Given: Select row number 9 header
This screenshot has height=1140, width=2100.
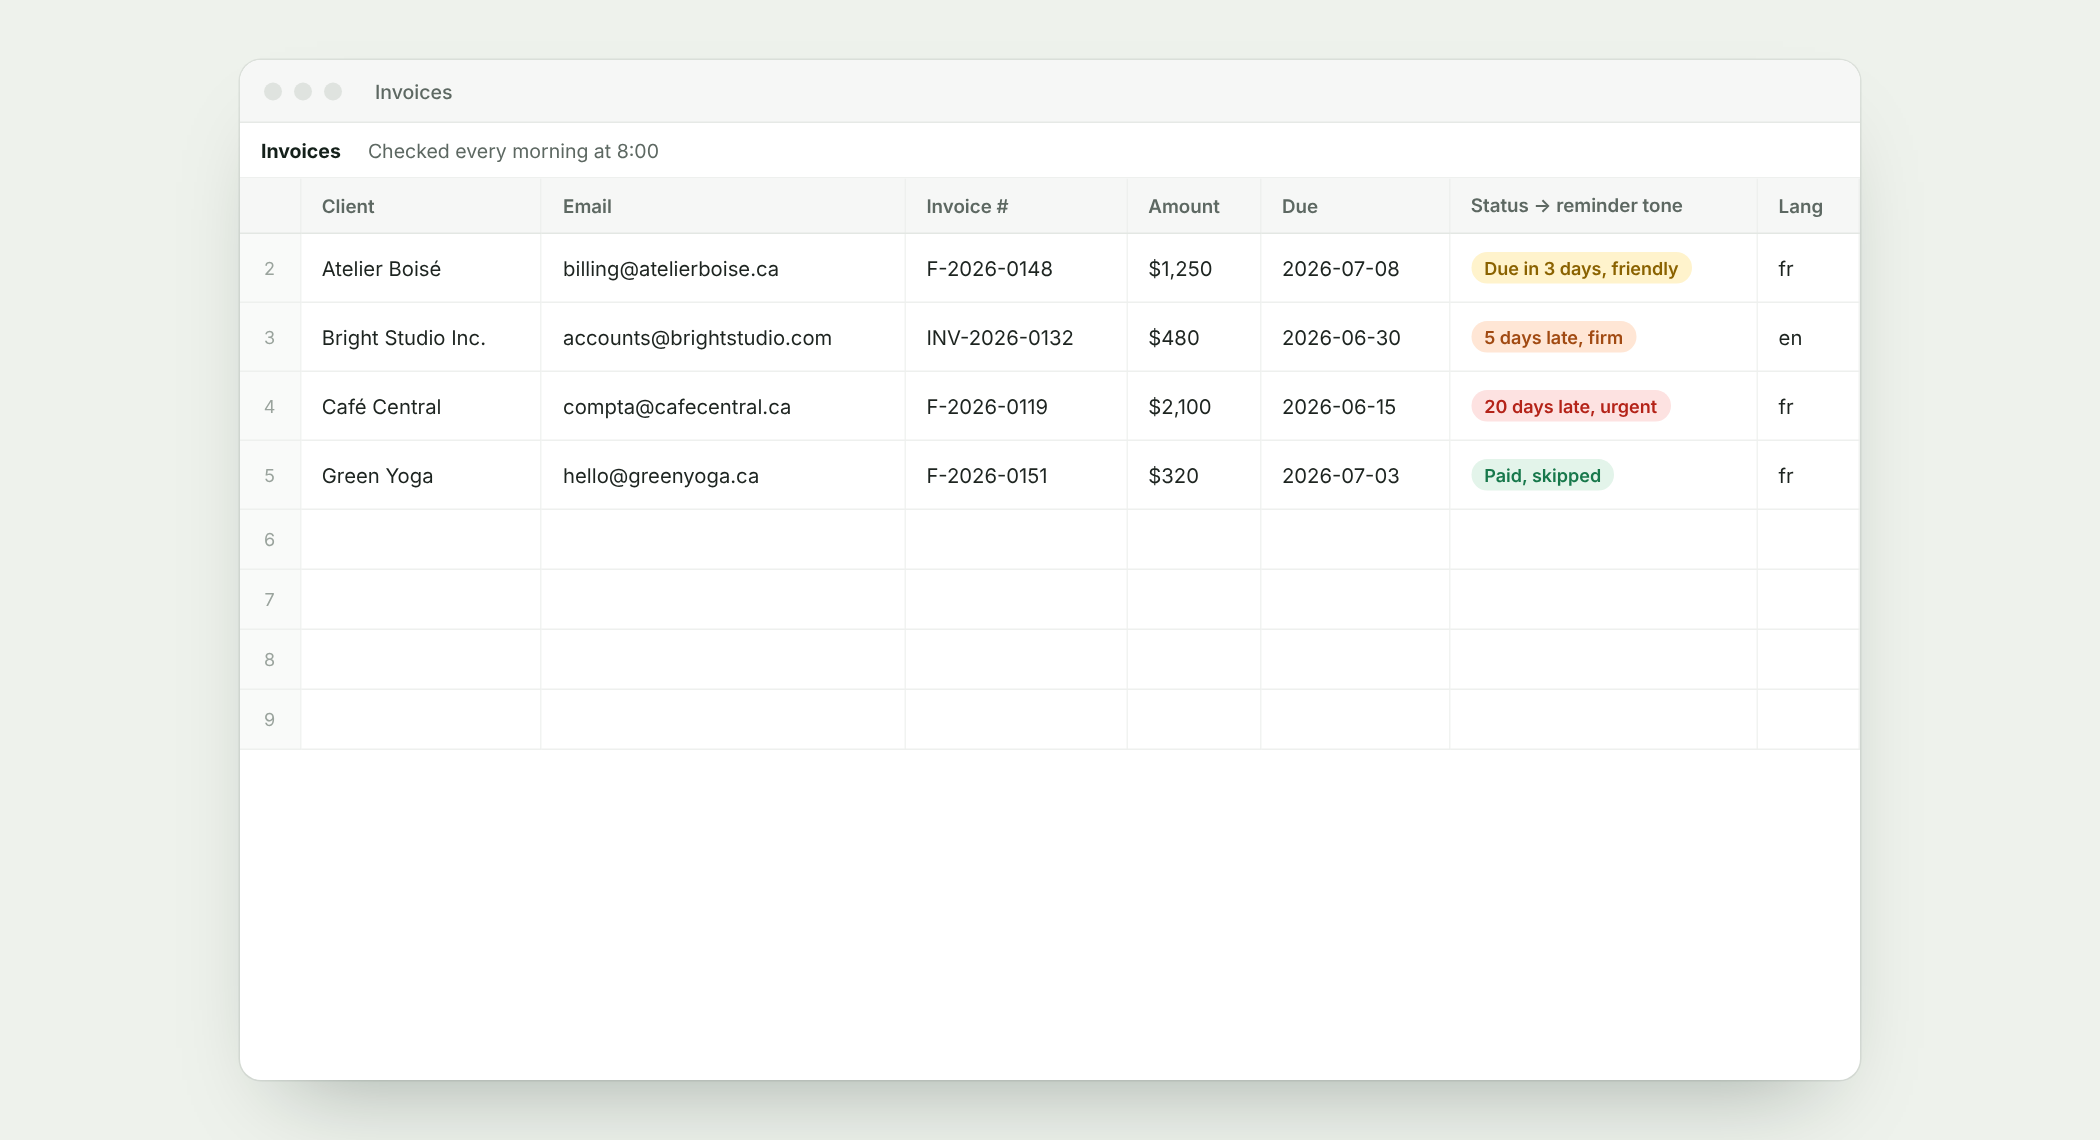Looking at the screenshot, I should point(270,720).
